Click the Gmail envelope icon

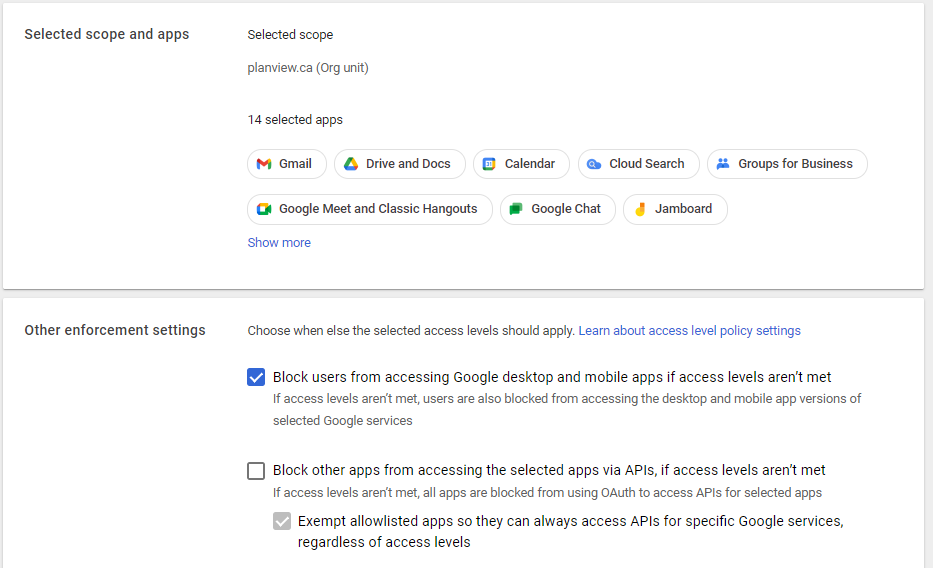tap(264, 164)
